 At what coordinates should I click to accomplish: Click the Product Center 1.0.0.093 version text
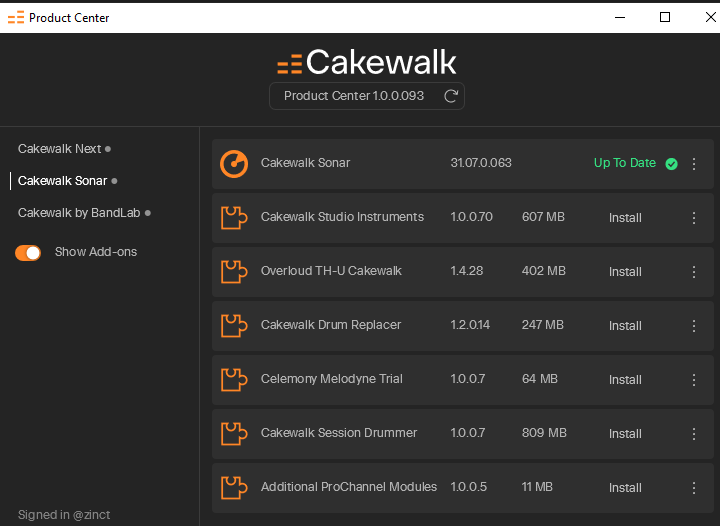click(354, 96)
